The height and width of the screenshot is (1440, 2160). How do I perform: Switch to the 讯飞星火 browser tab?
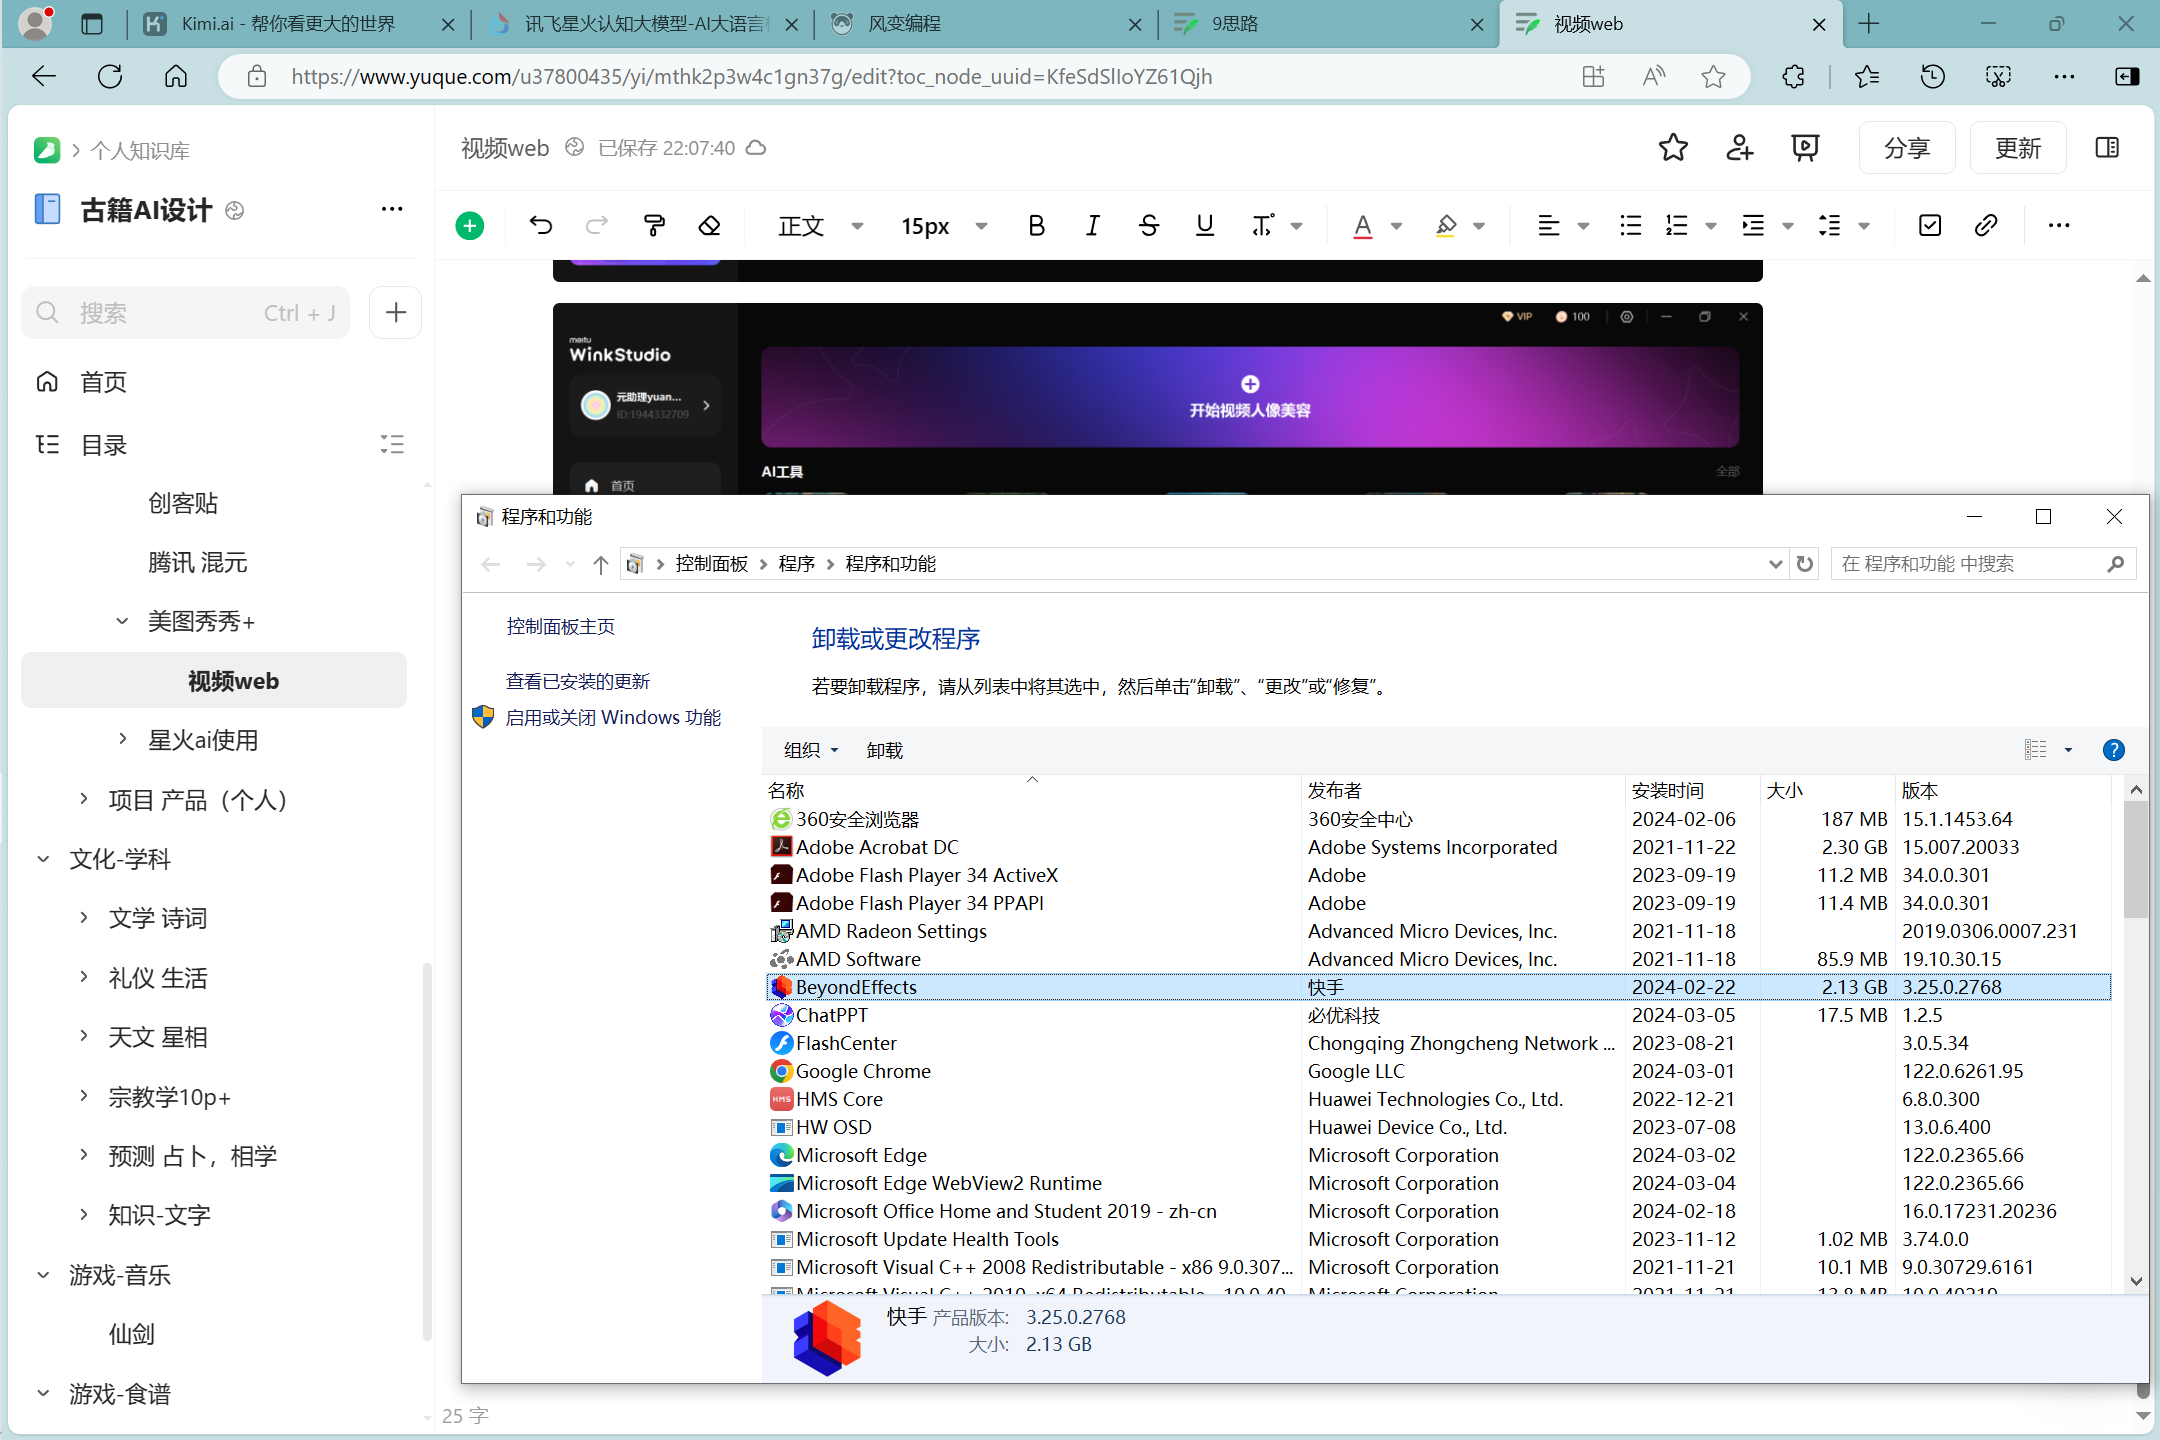pyautogui.click(x=645, y=24)
